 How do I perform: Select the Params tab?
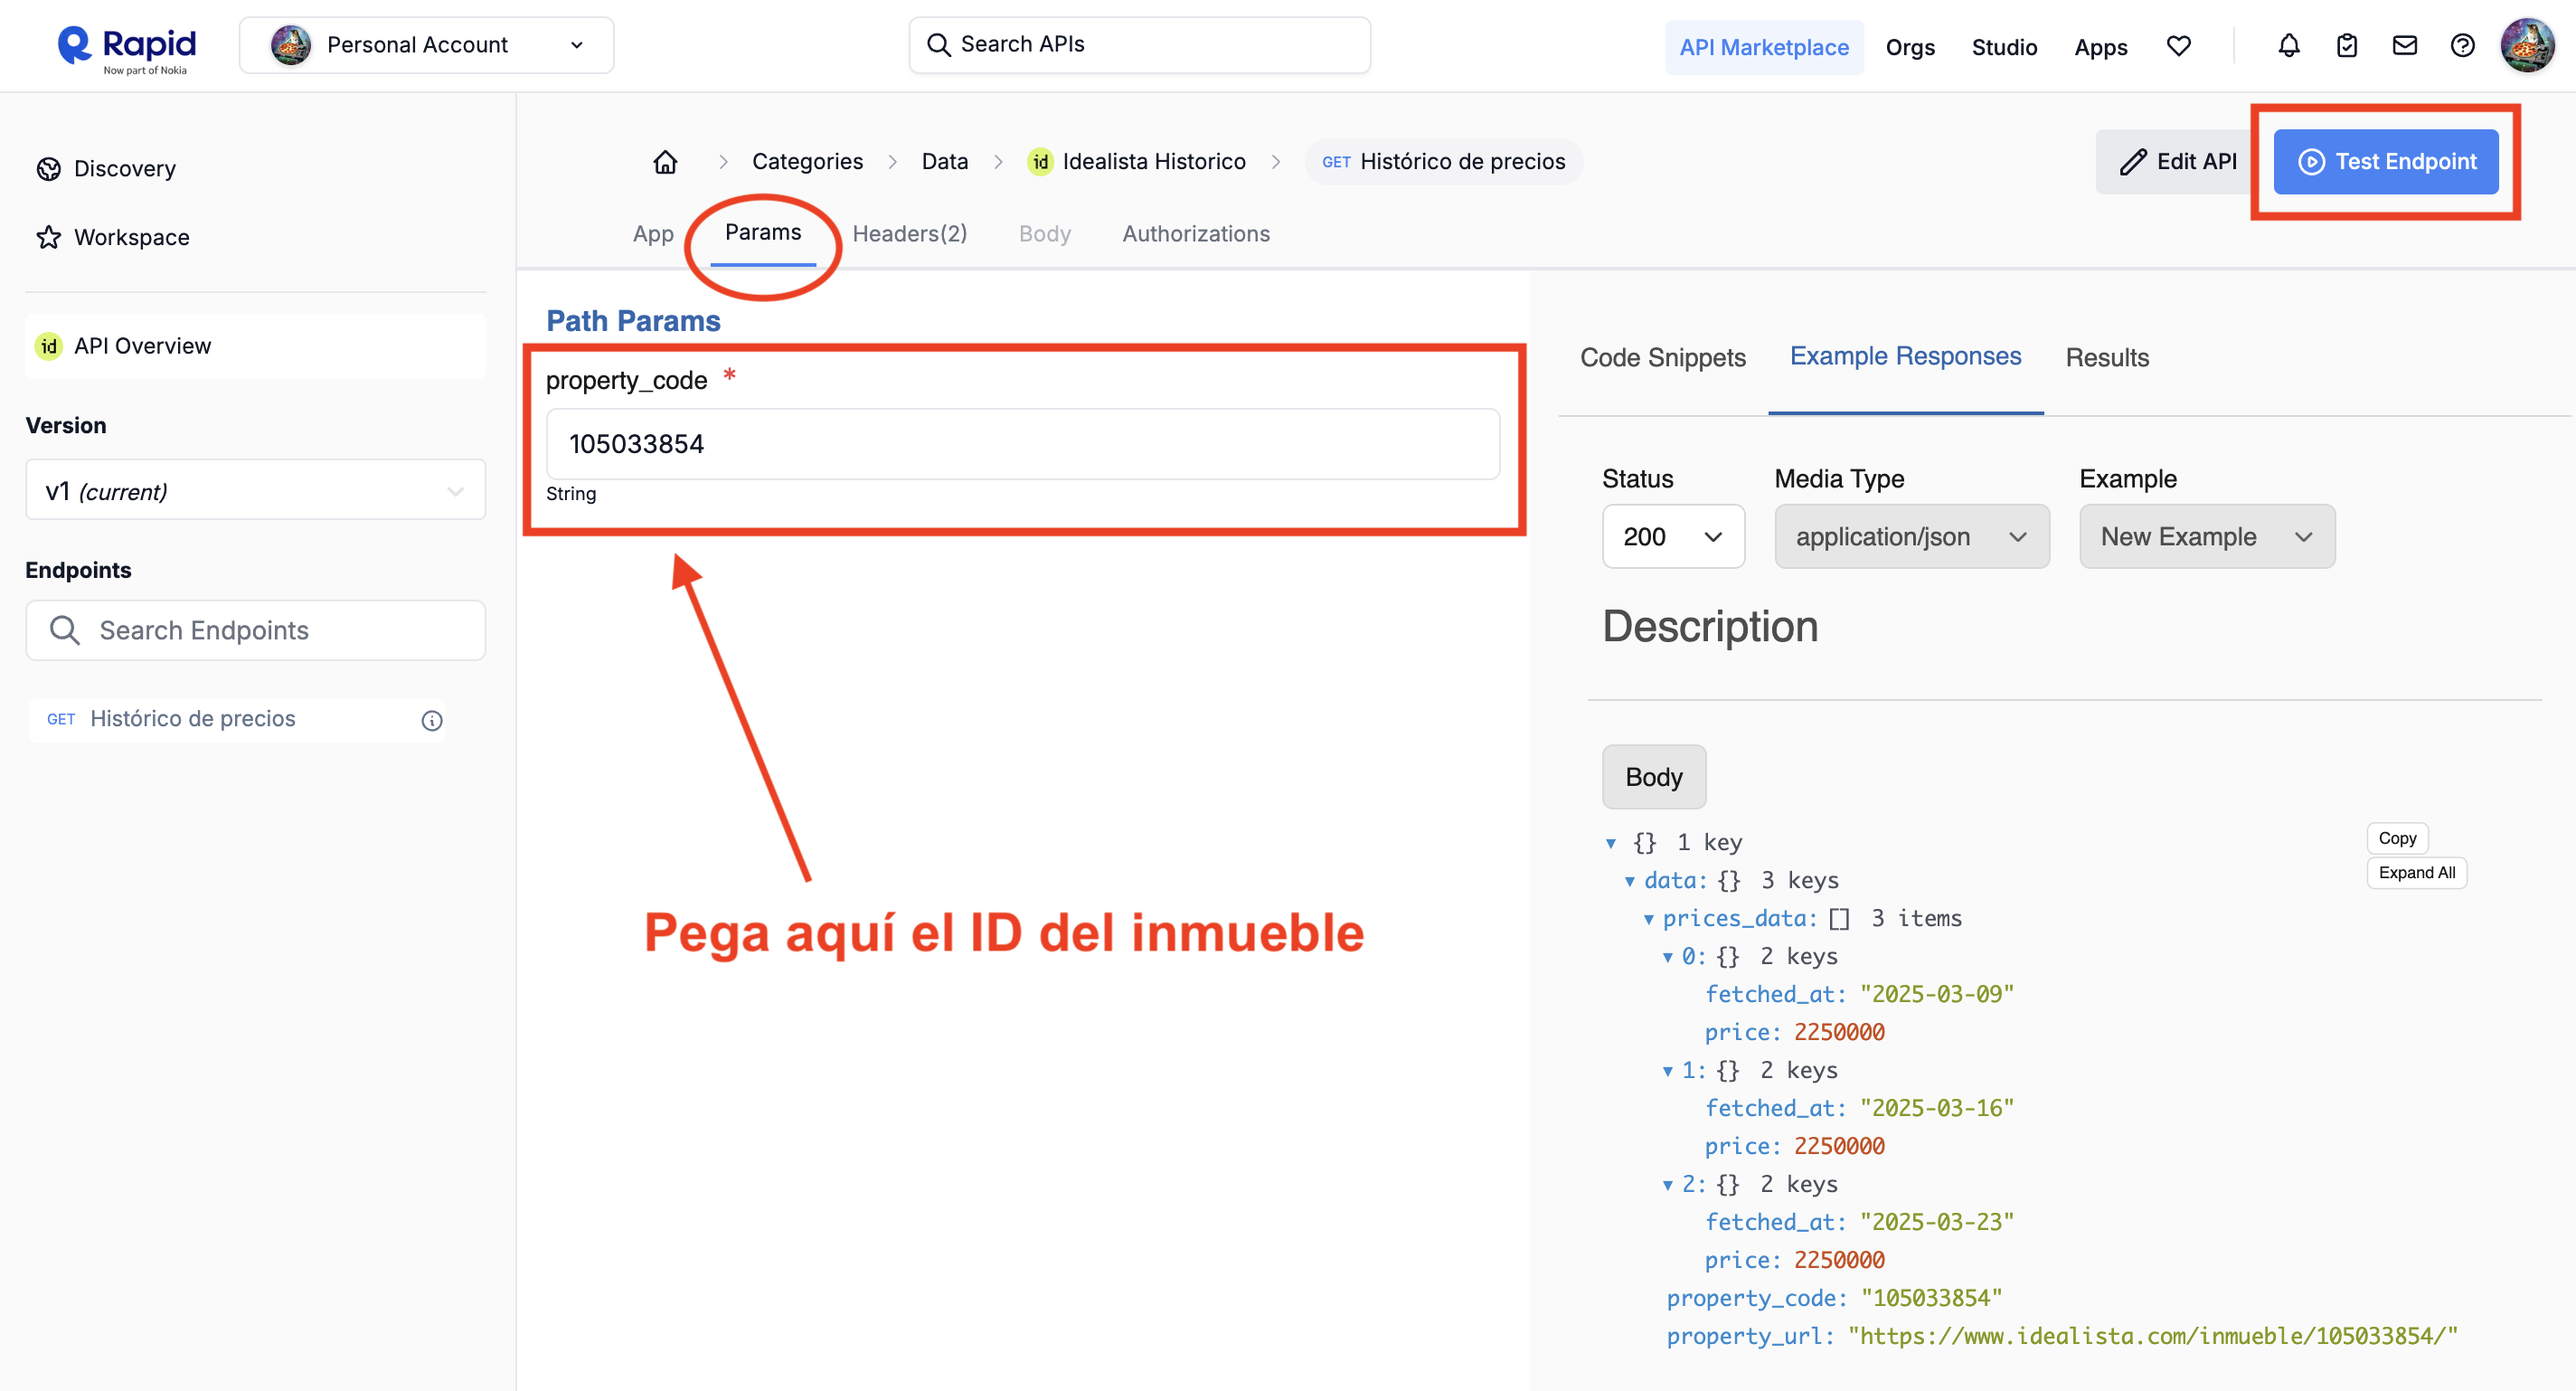763,233
